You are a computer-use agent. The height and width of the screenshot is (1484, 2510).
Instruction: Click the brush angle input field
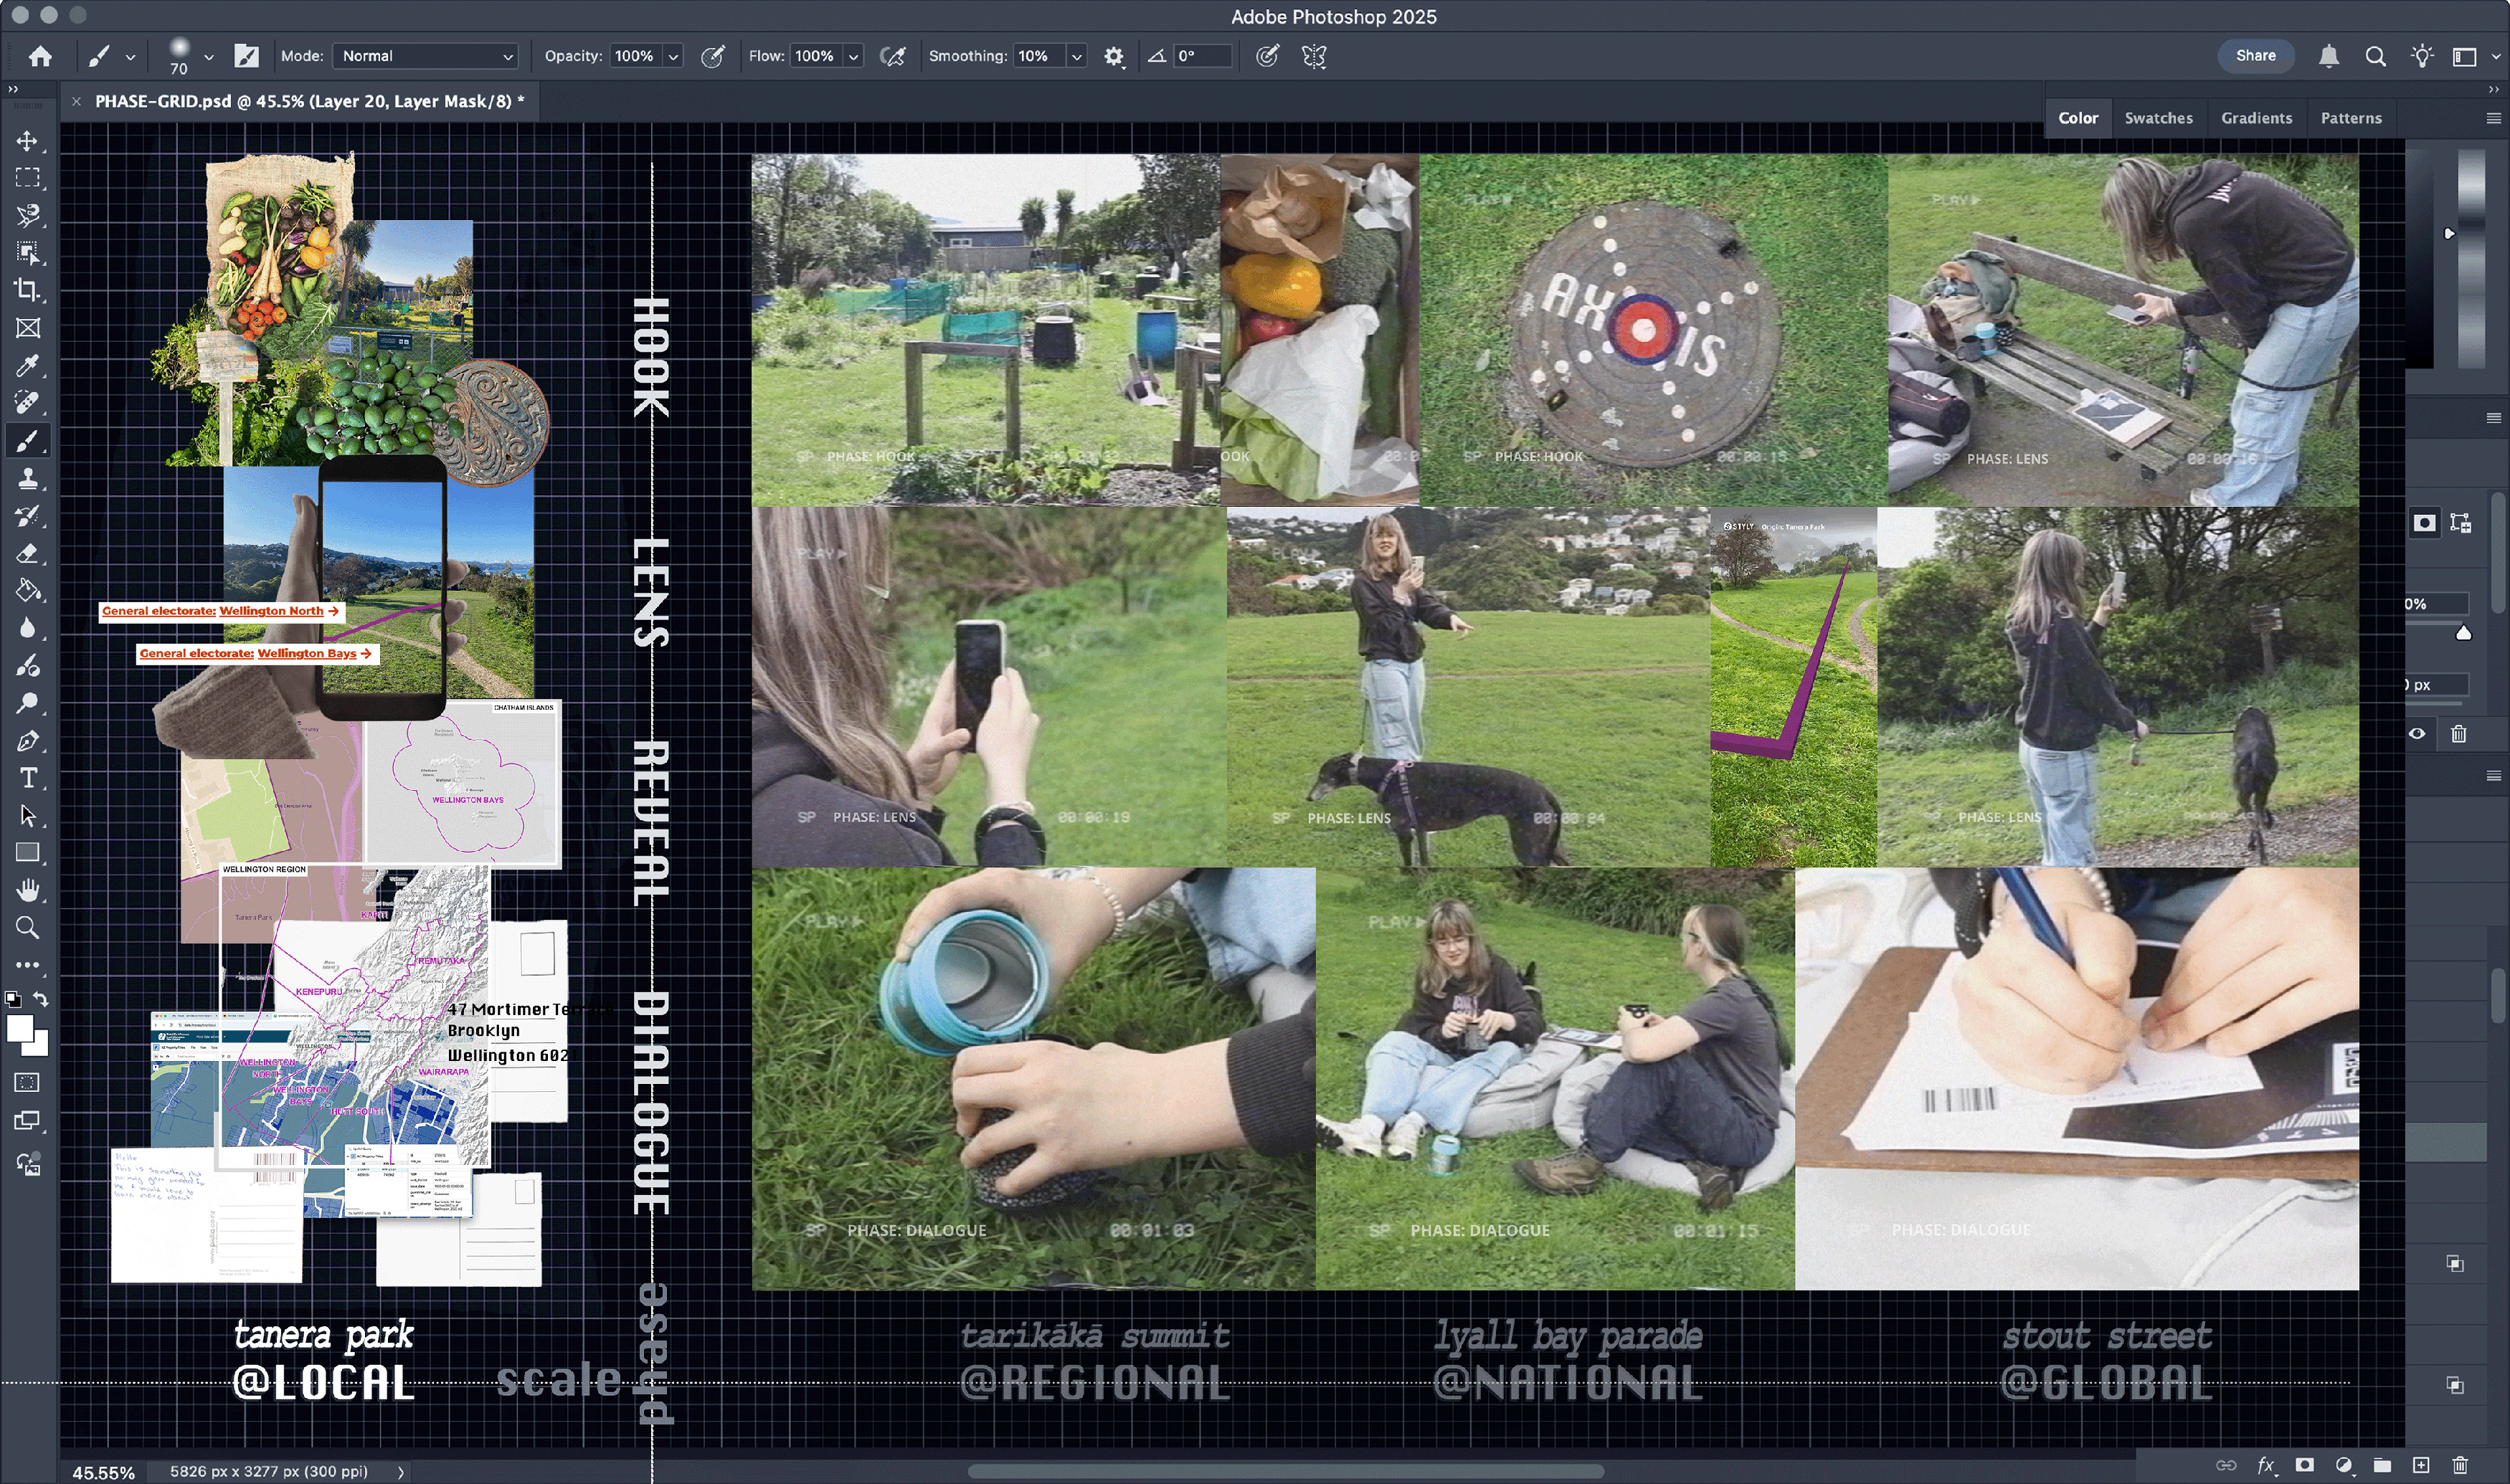1202,56
